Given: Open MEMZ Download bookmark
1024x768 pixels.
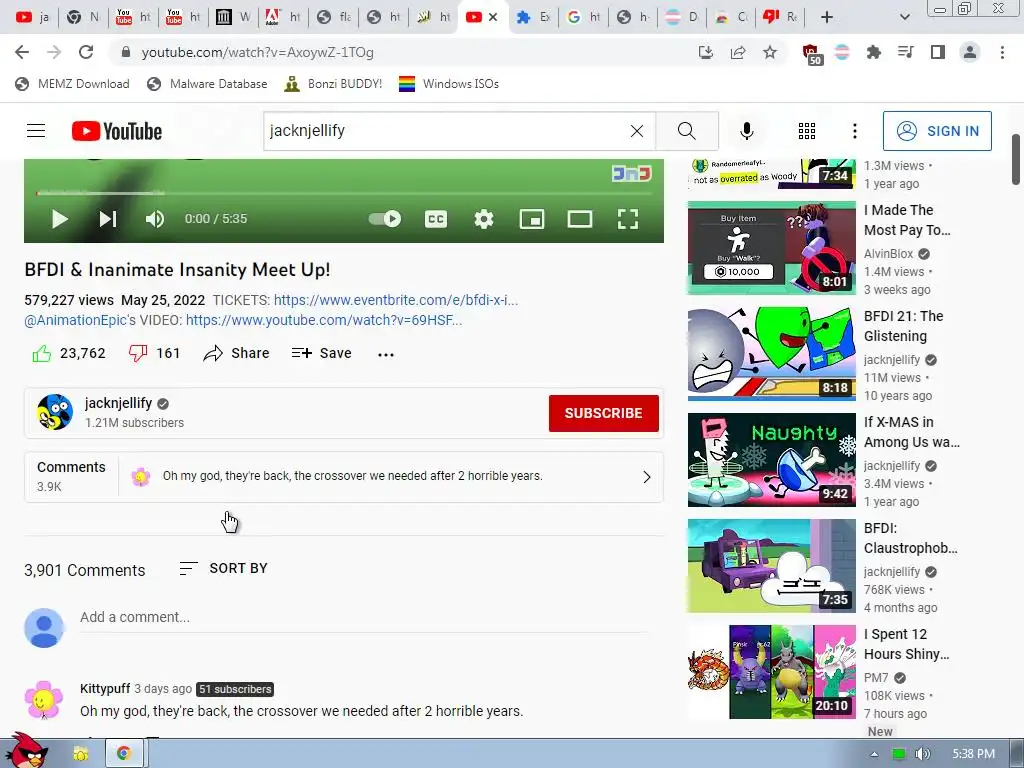Looking at the screenshot, I should coord(72,84).
